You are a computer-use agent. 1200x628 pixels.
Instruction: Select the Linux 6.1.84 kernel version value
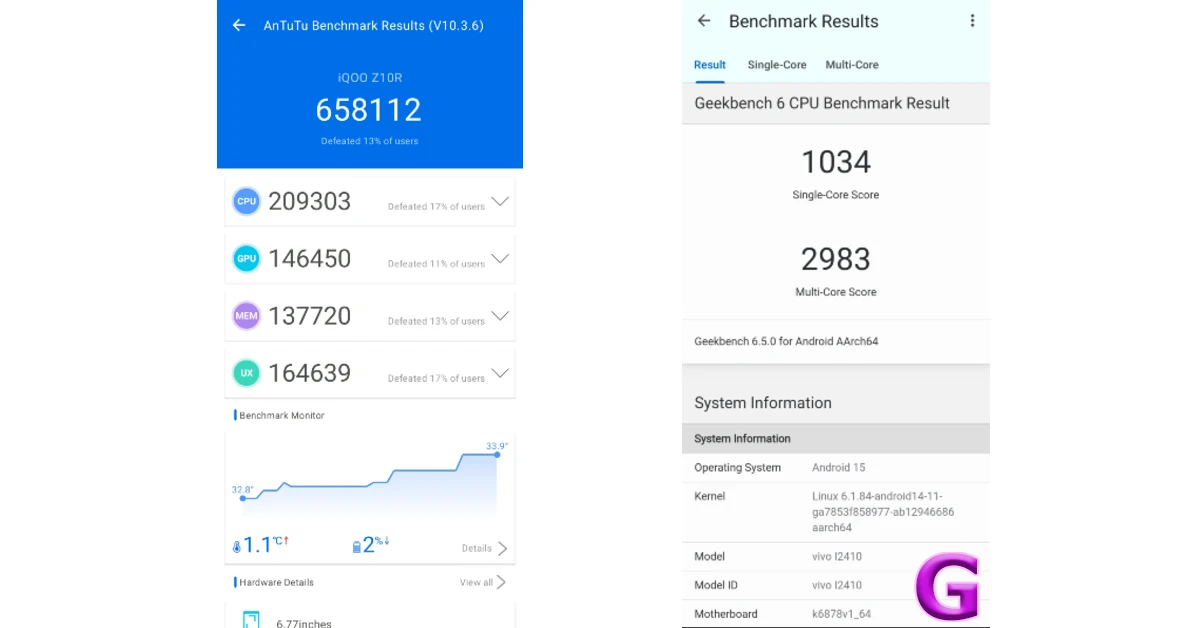tap(883, 512)
